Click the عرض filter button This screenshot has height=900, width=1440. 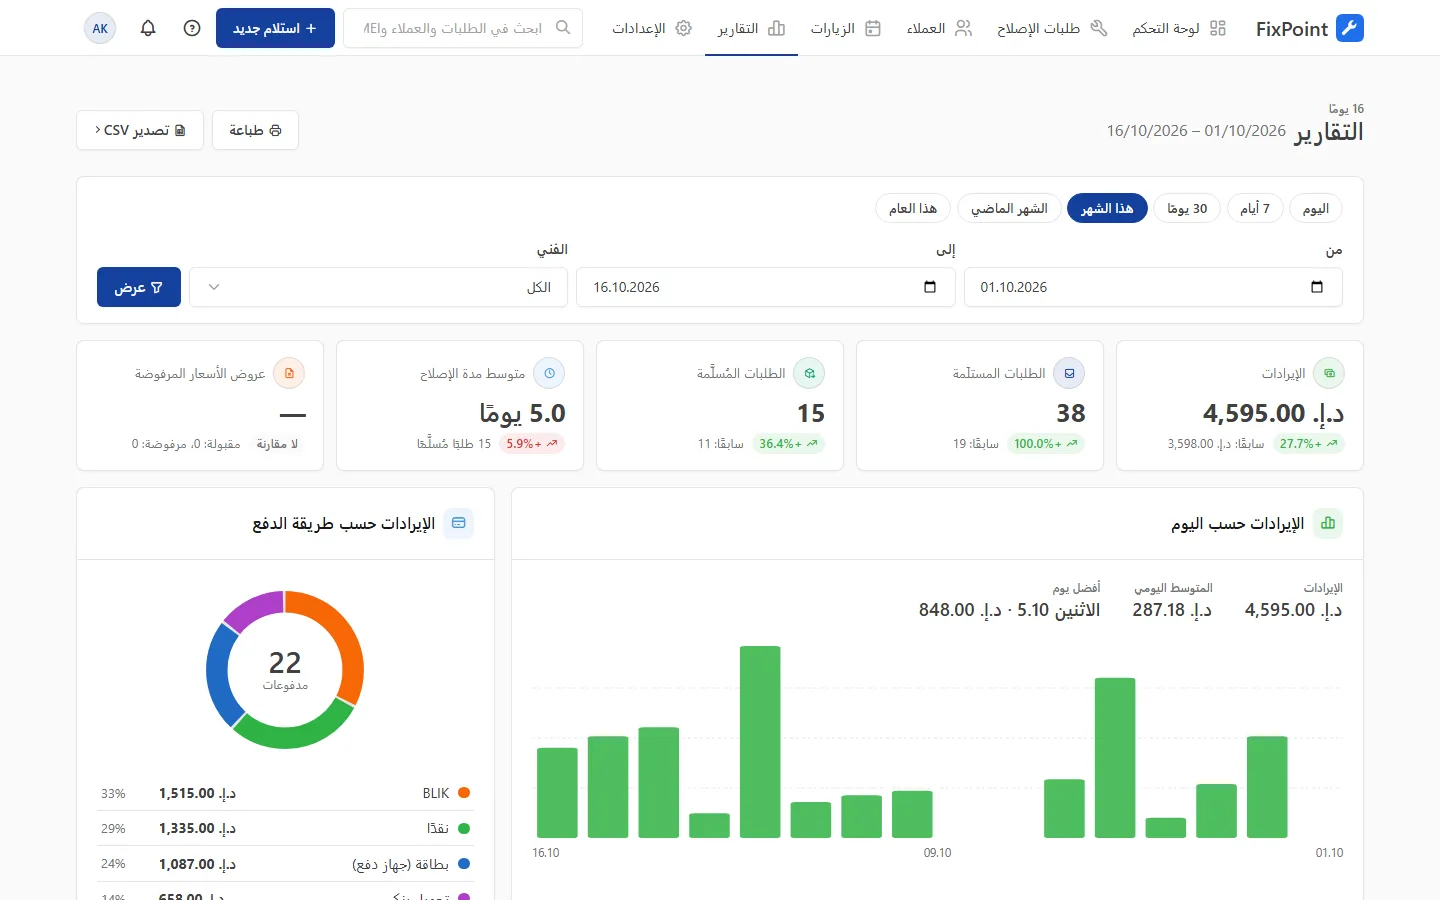point(139,287)
